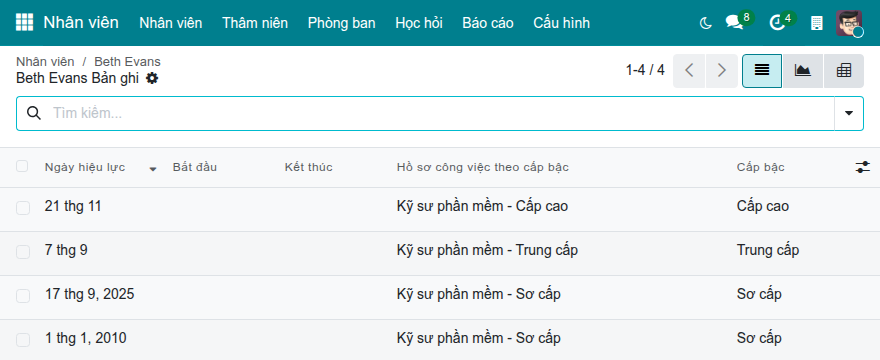
Task: Open the 17 thg 9, 2025 date cell
Action: 89,294
